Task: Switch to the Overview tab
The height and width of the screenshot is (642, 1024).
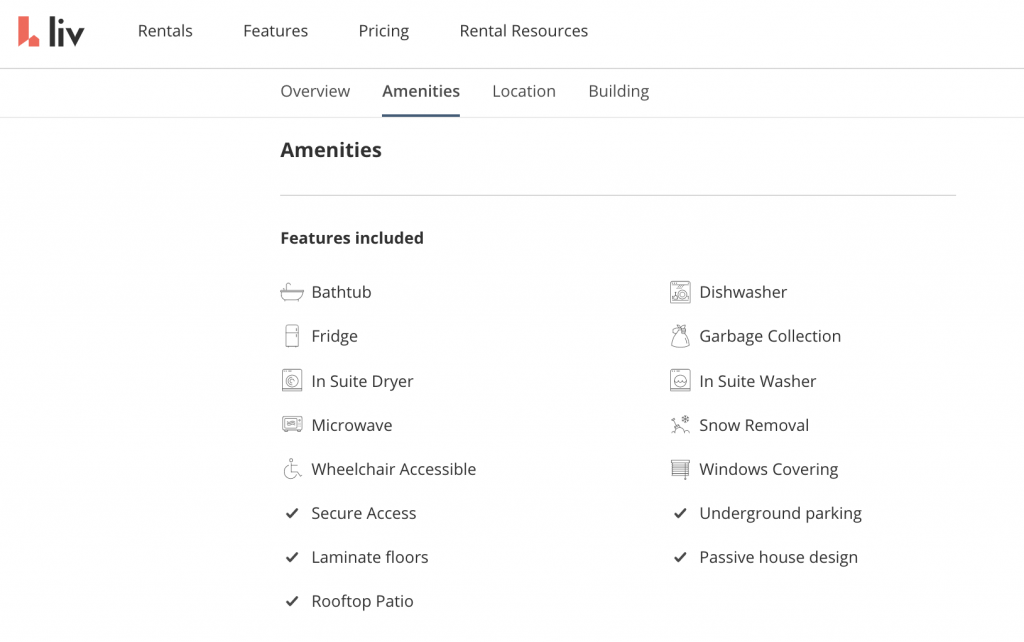Action: tap(315, 91)
